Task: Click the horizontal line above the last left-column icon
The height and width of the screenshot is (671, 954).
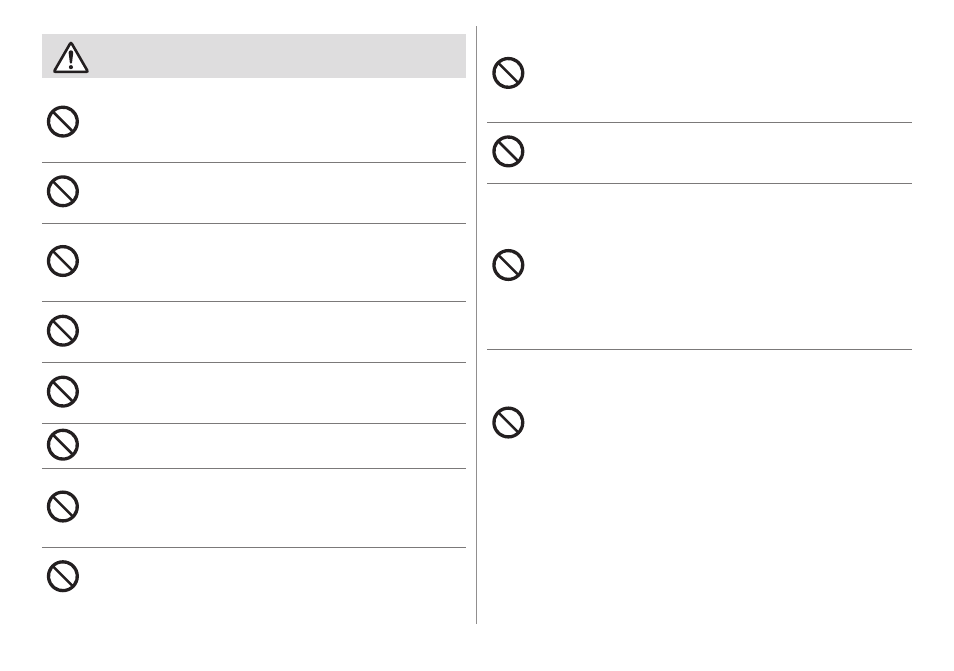Action: [254, 548]
